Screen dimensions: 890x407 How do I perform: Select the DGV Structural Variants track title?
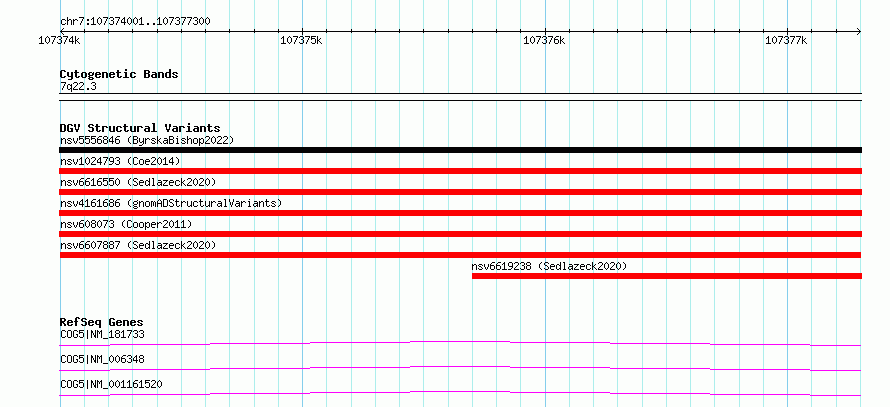140,128
